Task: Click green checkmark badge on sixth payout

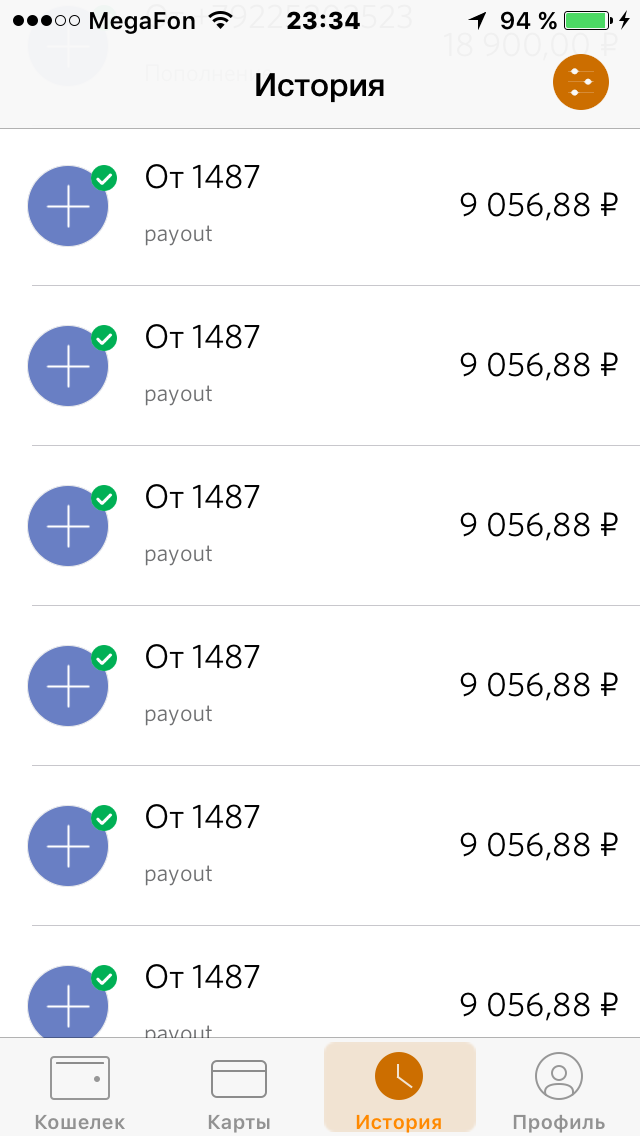Action: pos(104,978)
